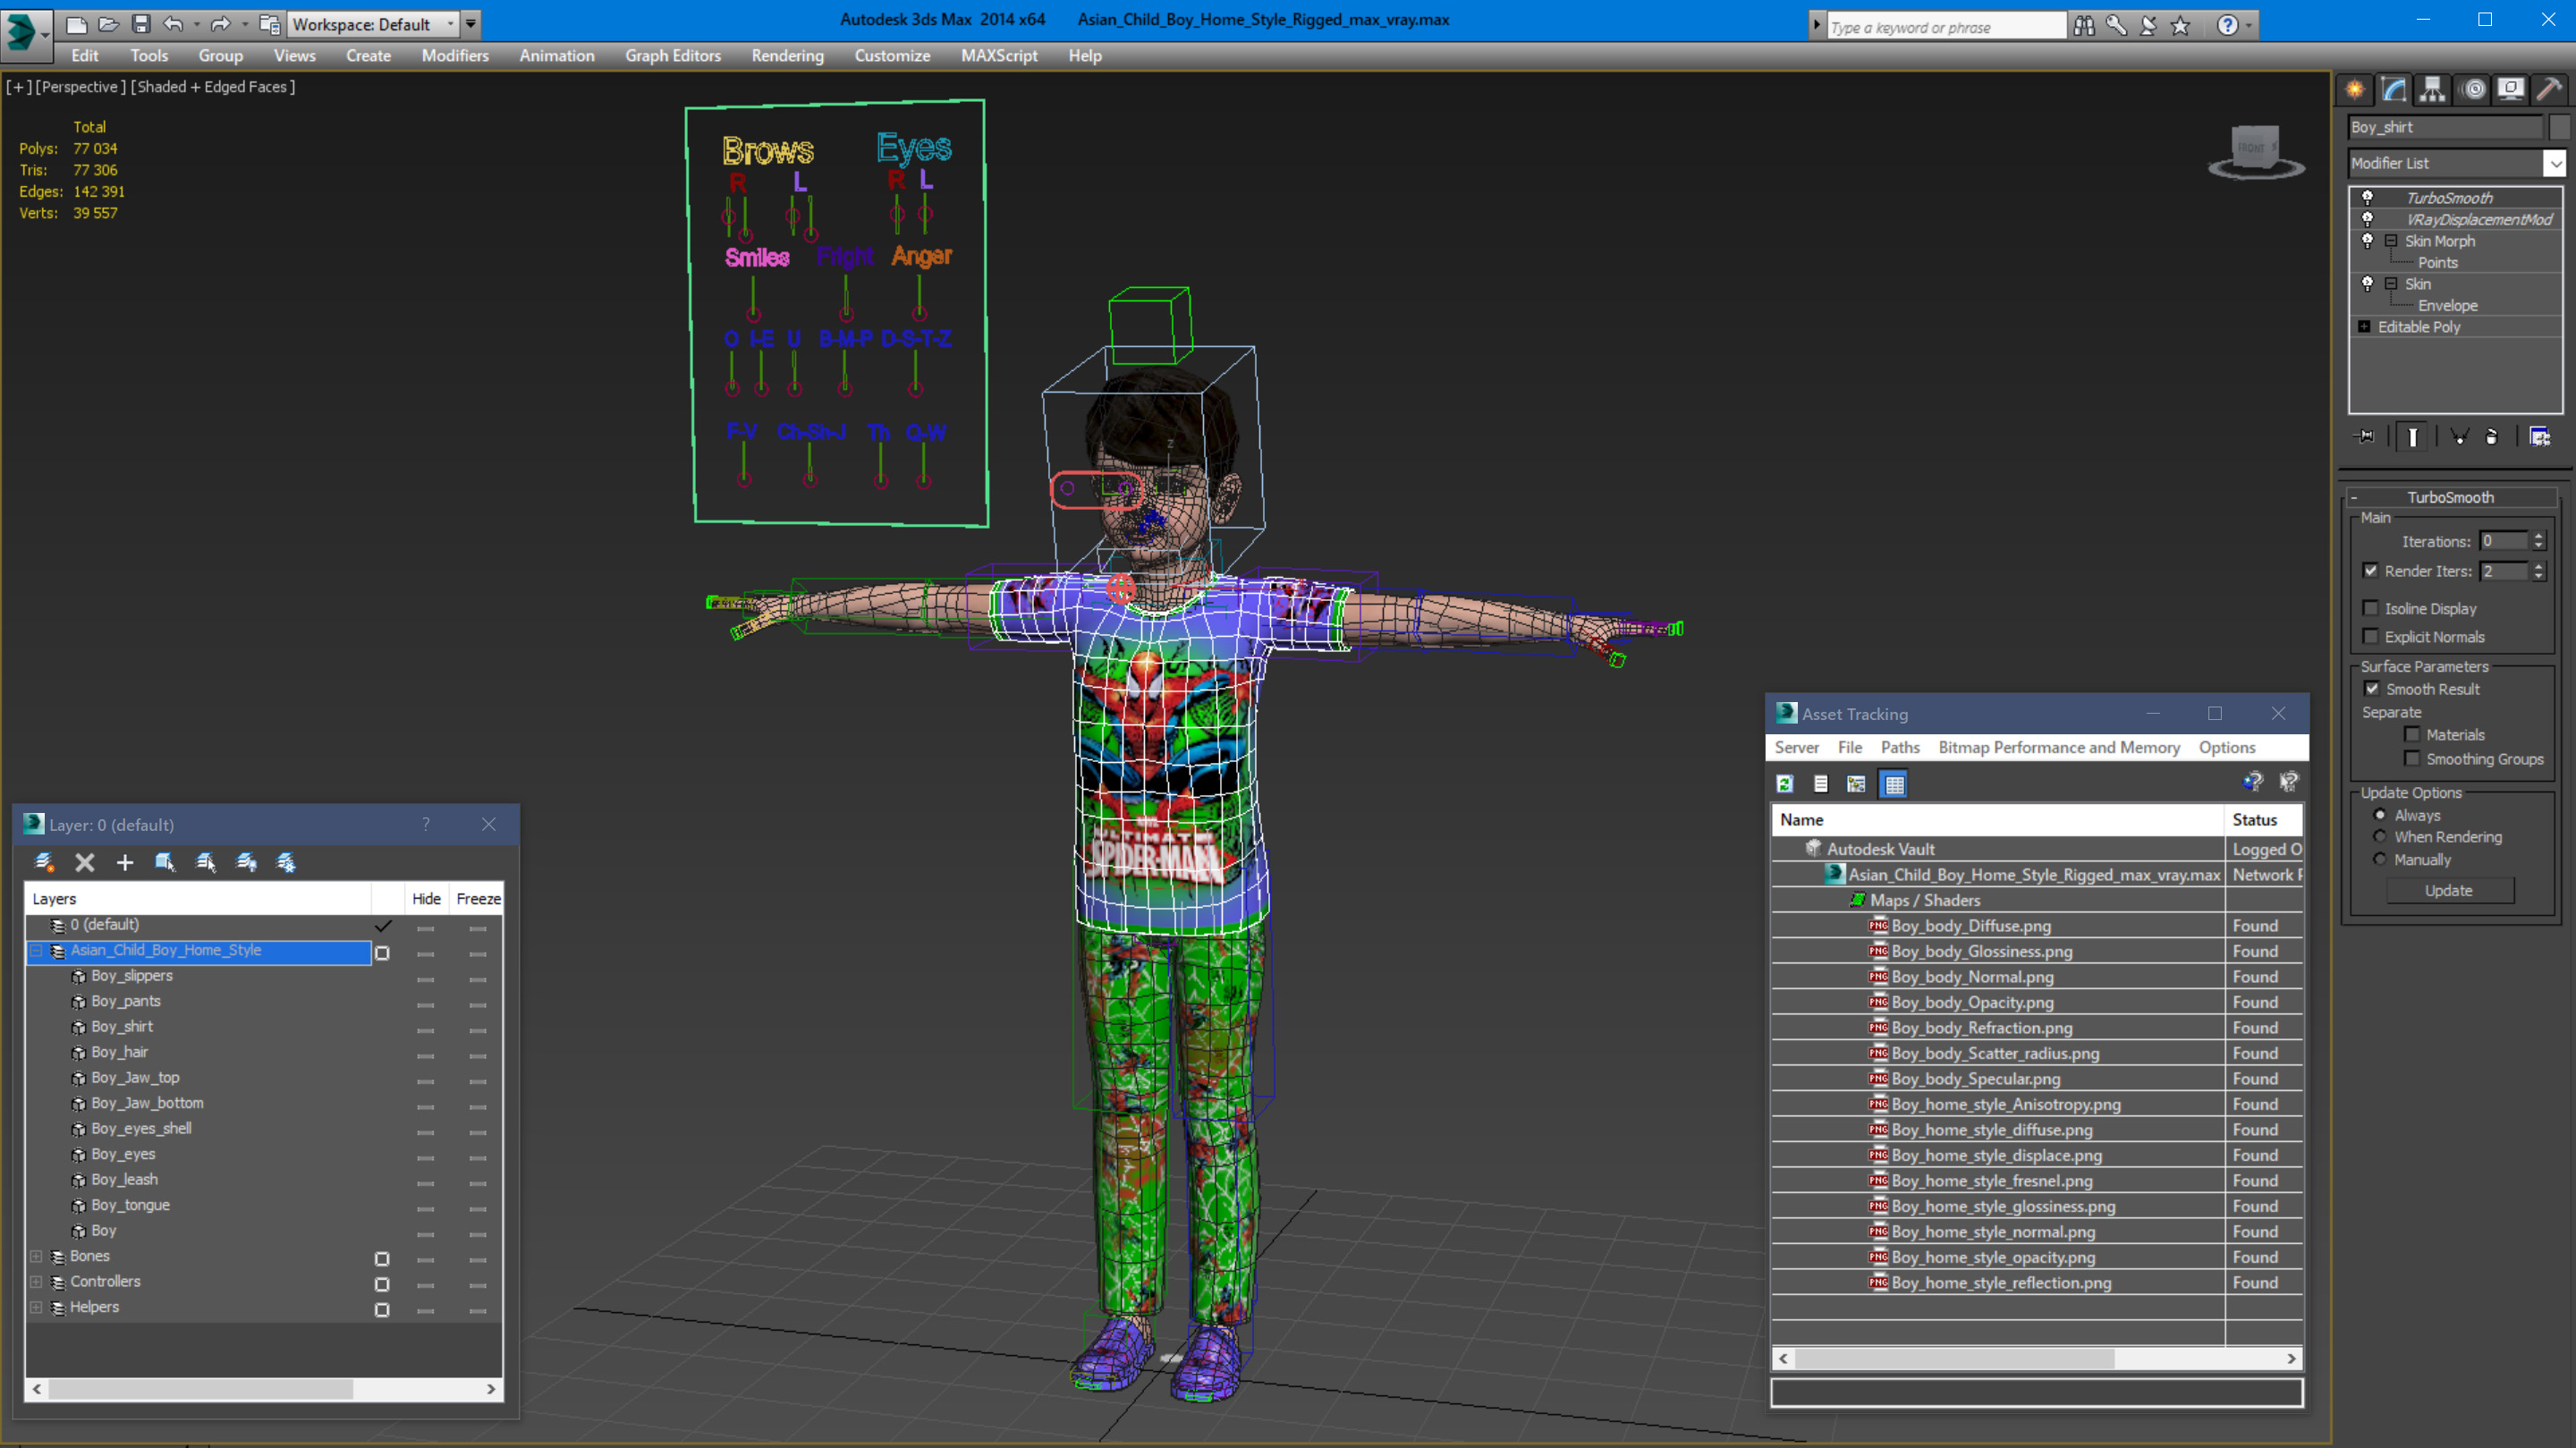Toggle Show End Result icon

coord(2412,436)
